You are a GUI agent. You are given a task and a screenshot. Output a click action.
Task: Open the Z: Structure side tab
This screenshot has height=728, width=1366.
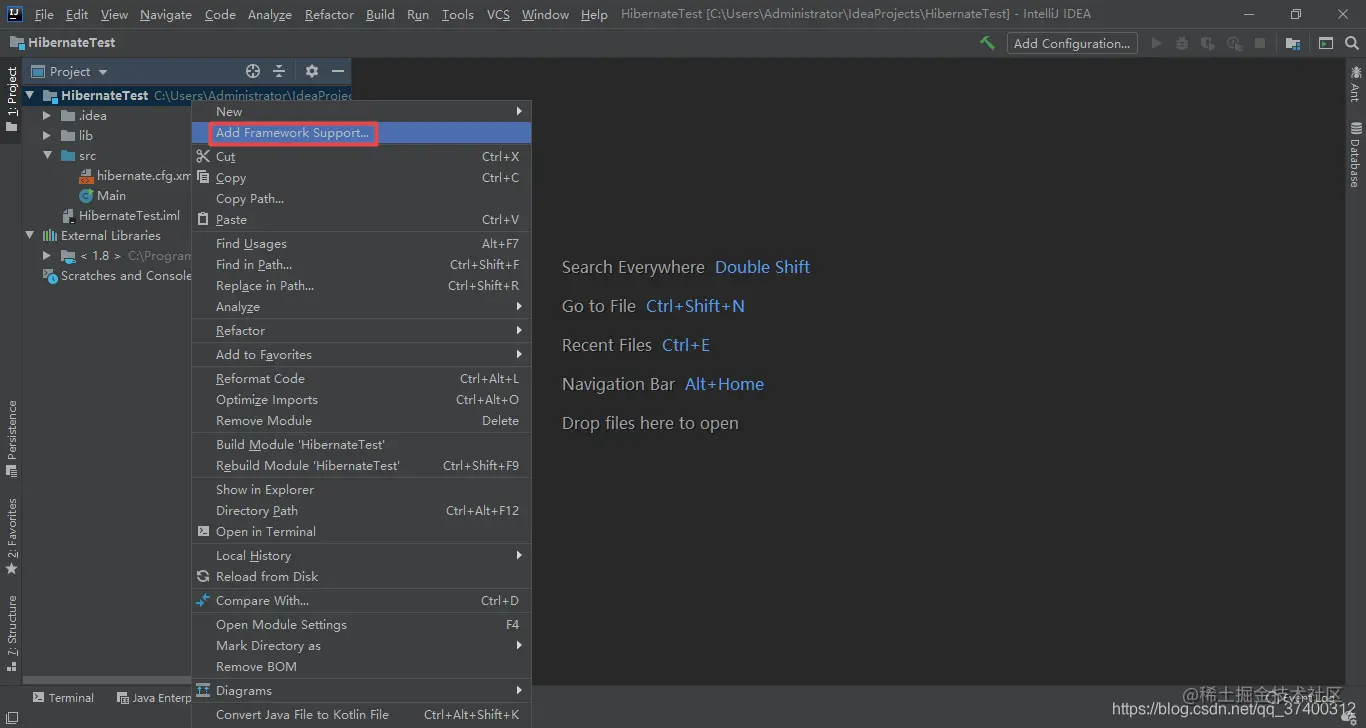pyautogui.click(x=11, y=632)
